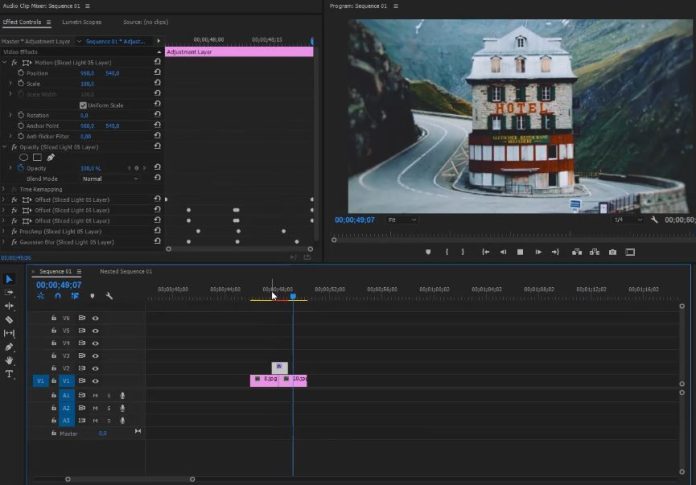Click the Export Frame camera icon
Image resolution: width=696 pixels, height=485 pixels.
(613, 252)
